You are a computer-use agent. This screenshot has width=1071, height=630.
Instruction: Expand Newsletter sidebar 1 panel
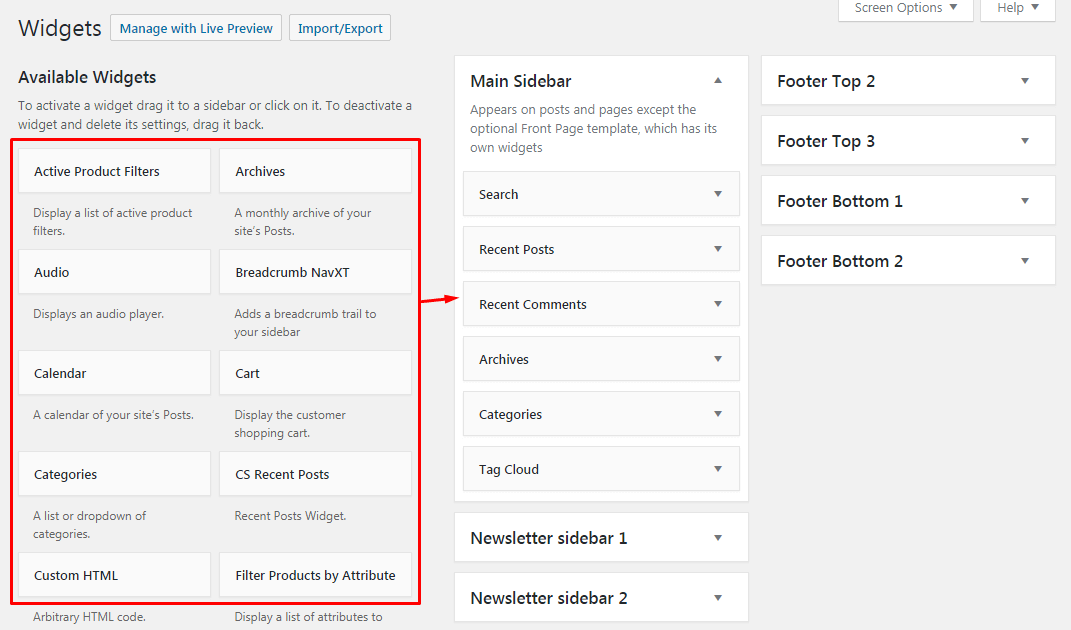[717, 538]
